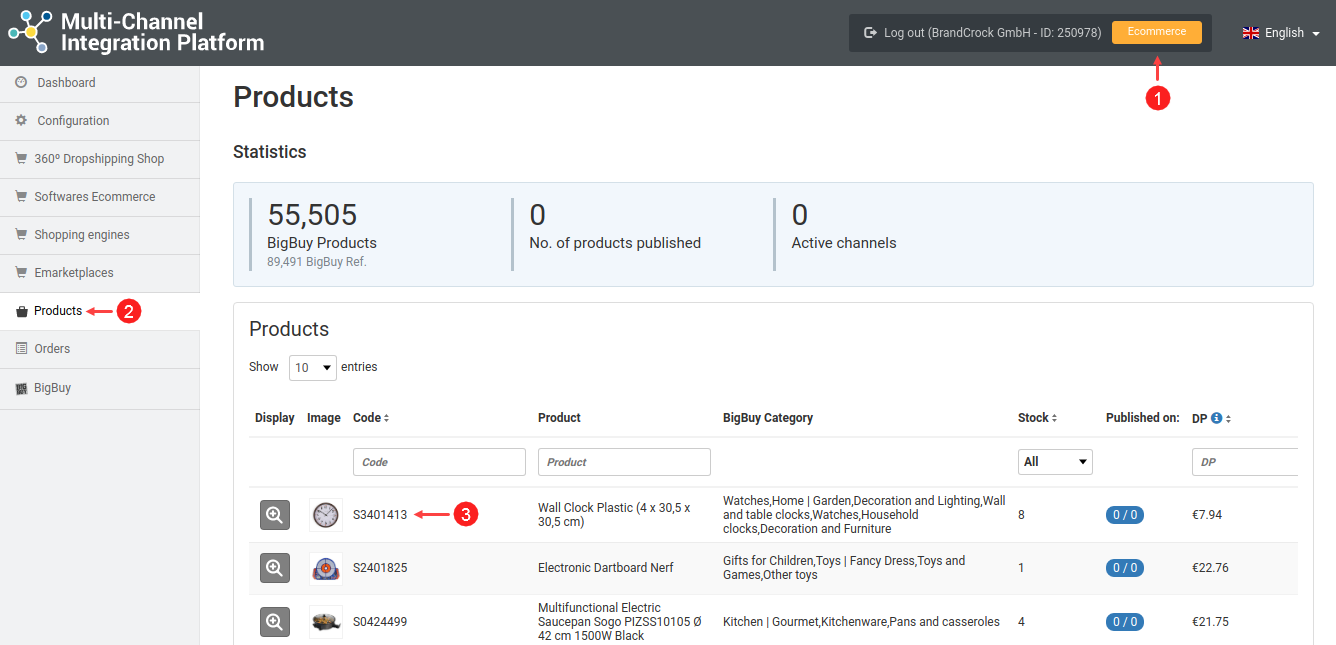Open the English language dropdown

pos(1282,33)
